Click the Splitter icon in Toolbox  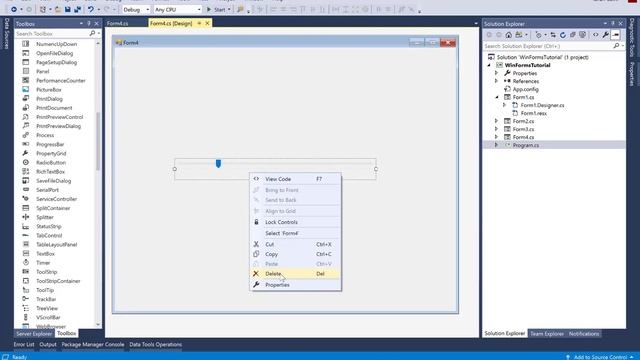pos(26,217)
